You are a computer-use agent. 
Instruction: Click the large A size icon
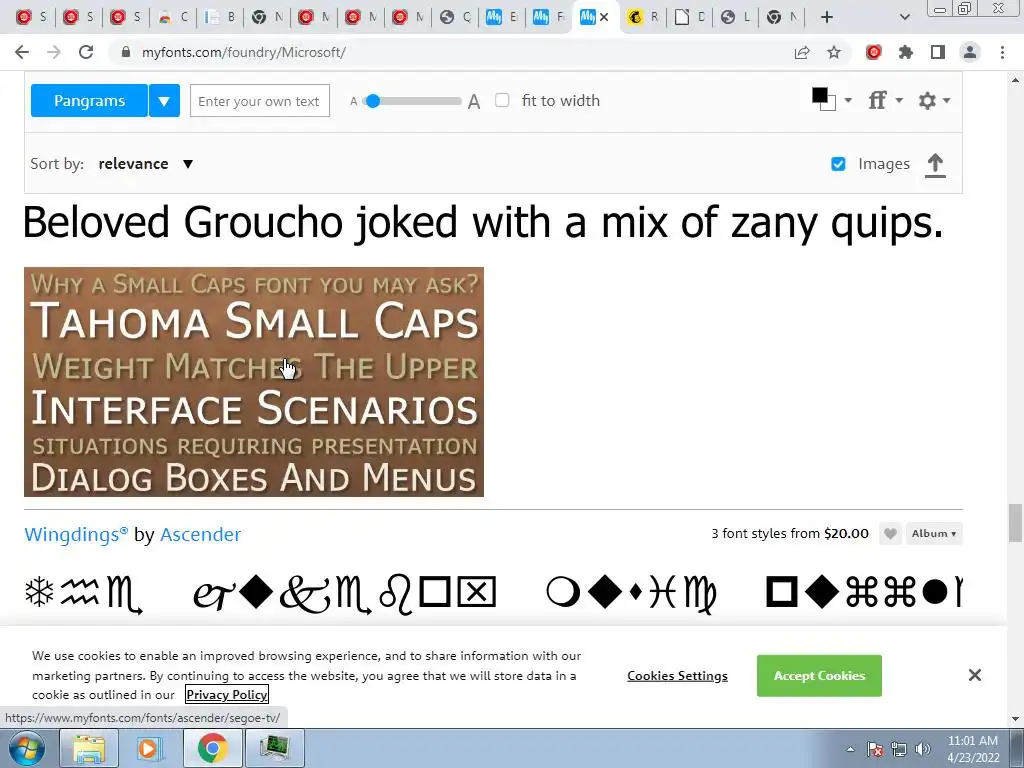point(474,101)
